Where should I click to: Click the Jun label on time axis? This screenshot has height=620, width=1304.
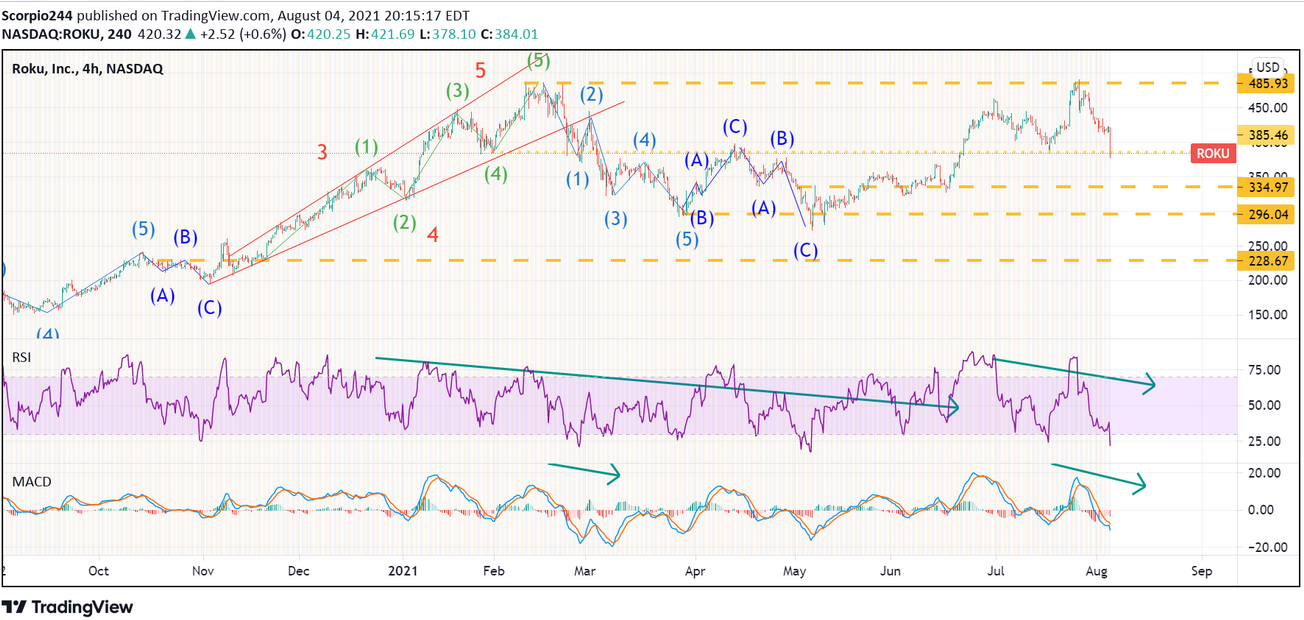tap(892, 571)
